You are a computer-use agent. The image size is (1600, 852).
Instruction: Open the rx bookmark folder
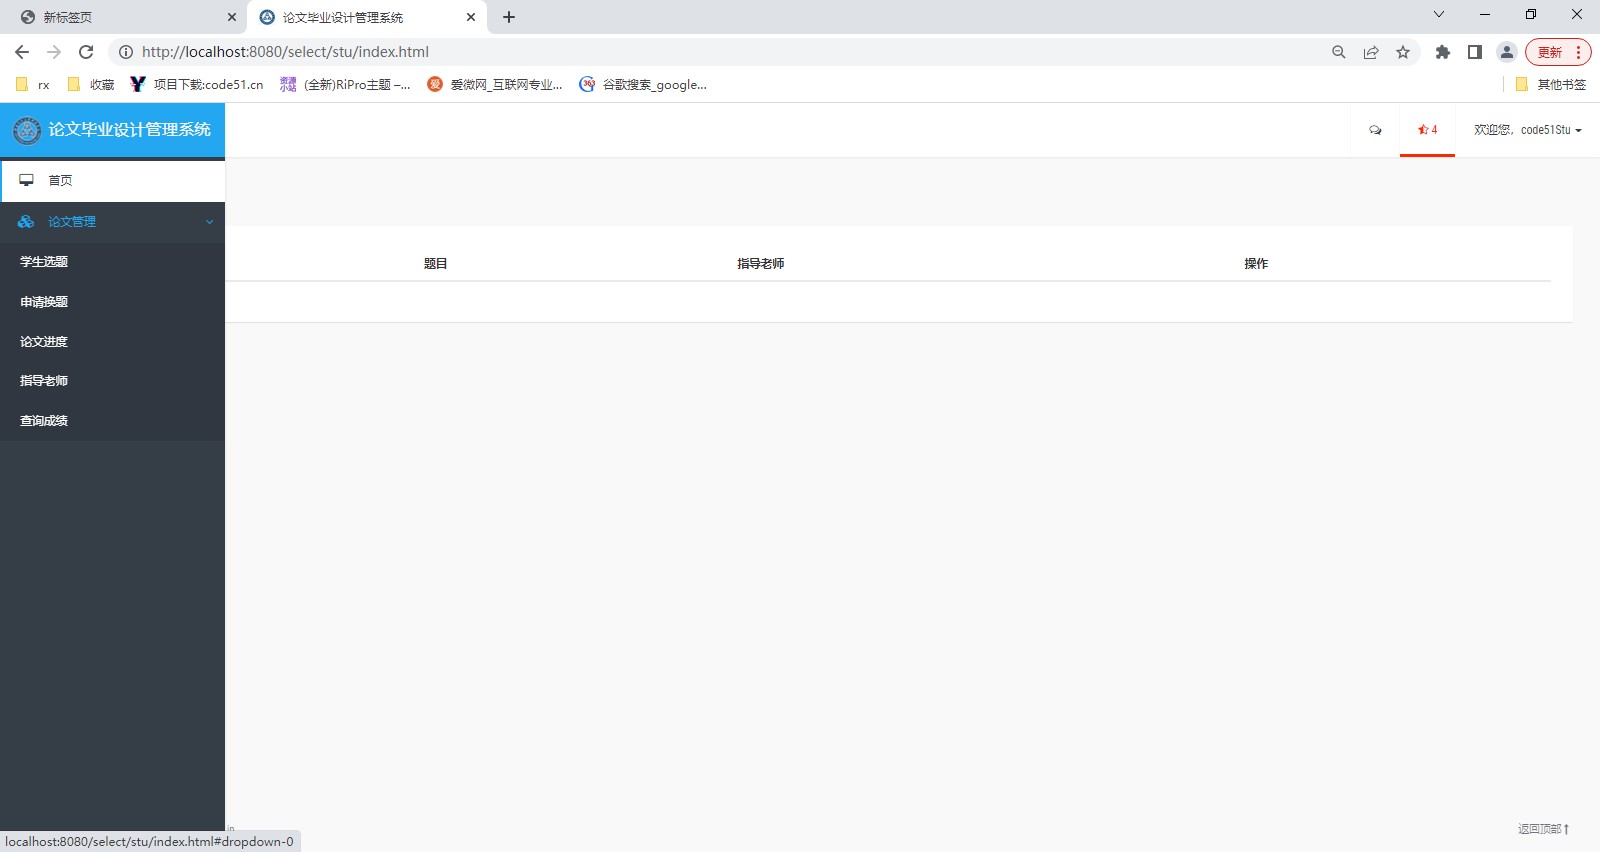tap(33, 85)
